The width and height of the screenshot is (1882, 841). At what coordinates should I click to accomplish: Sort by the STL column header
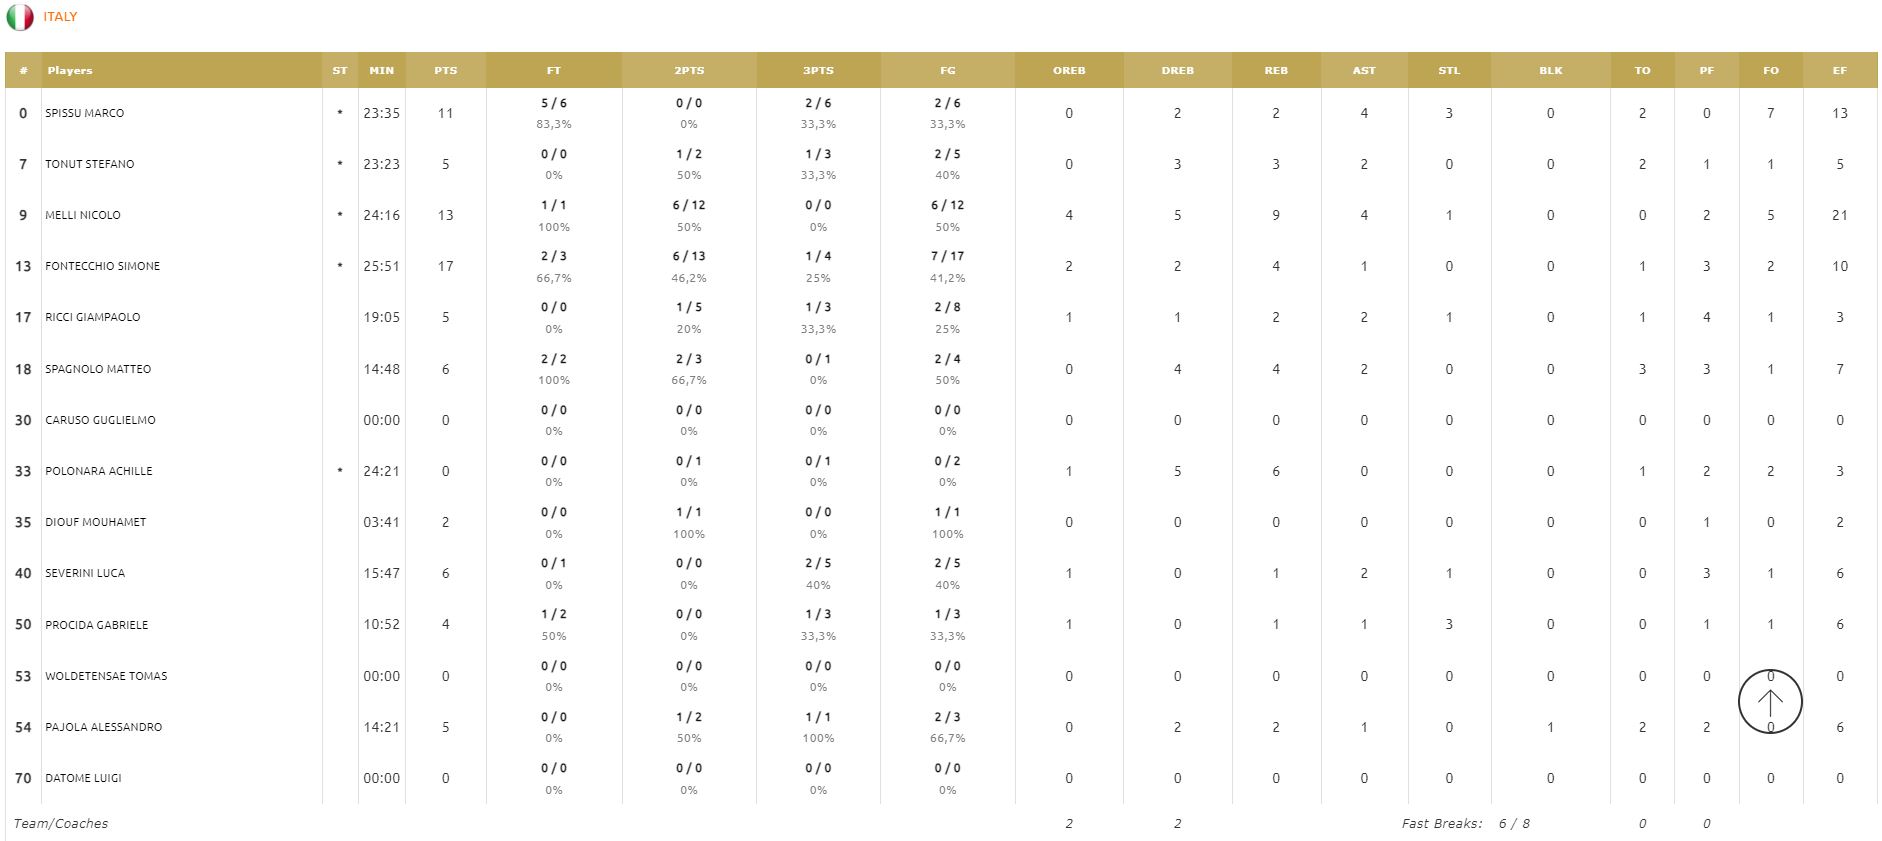[x=1448, y=70]
